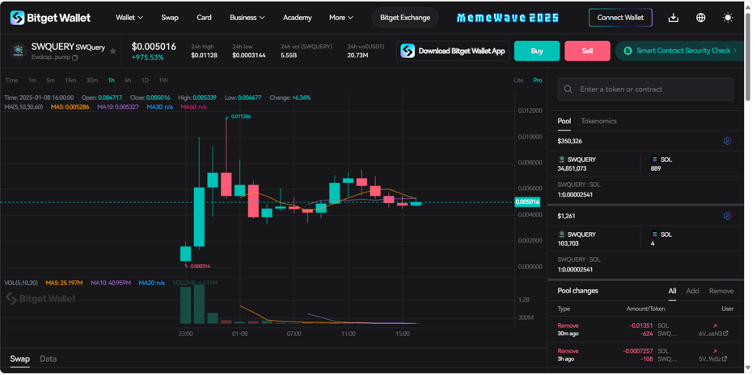Click the Sell button
This screenshot has width=755, height=375.
coord(587,51)
